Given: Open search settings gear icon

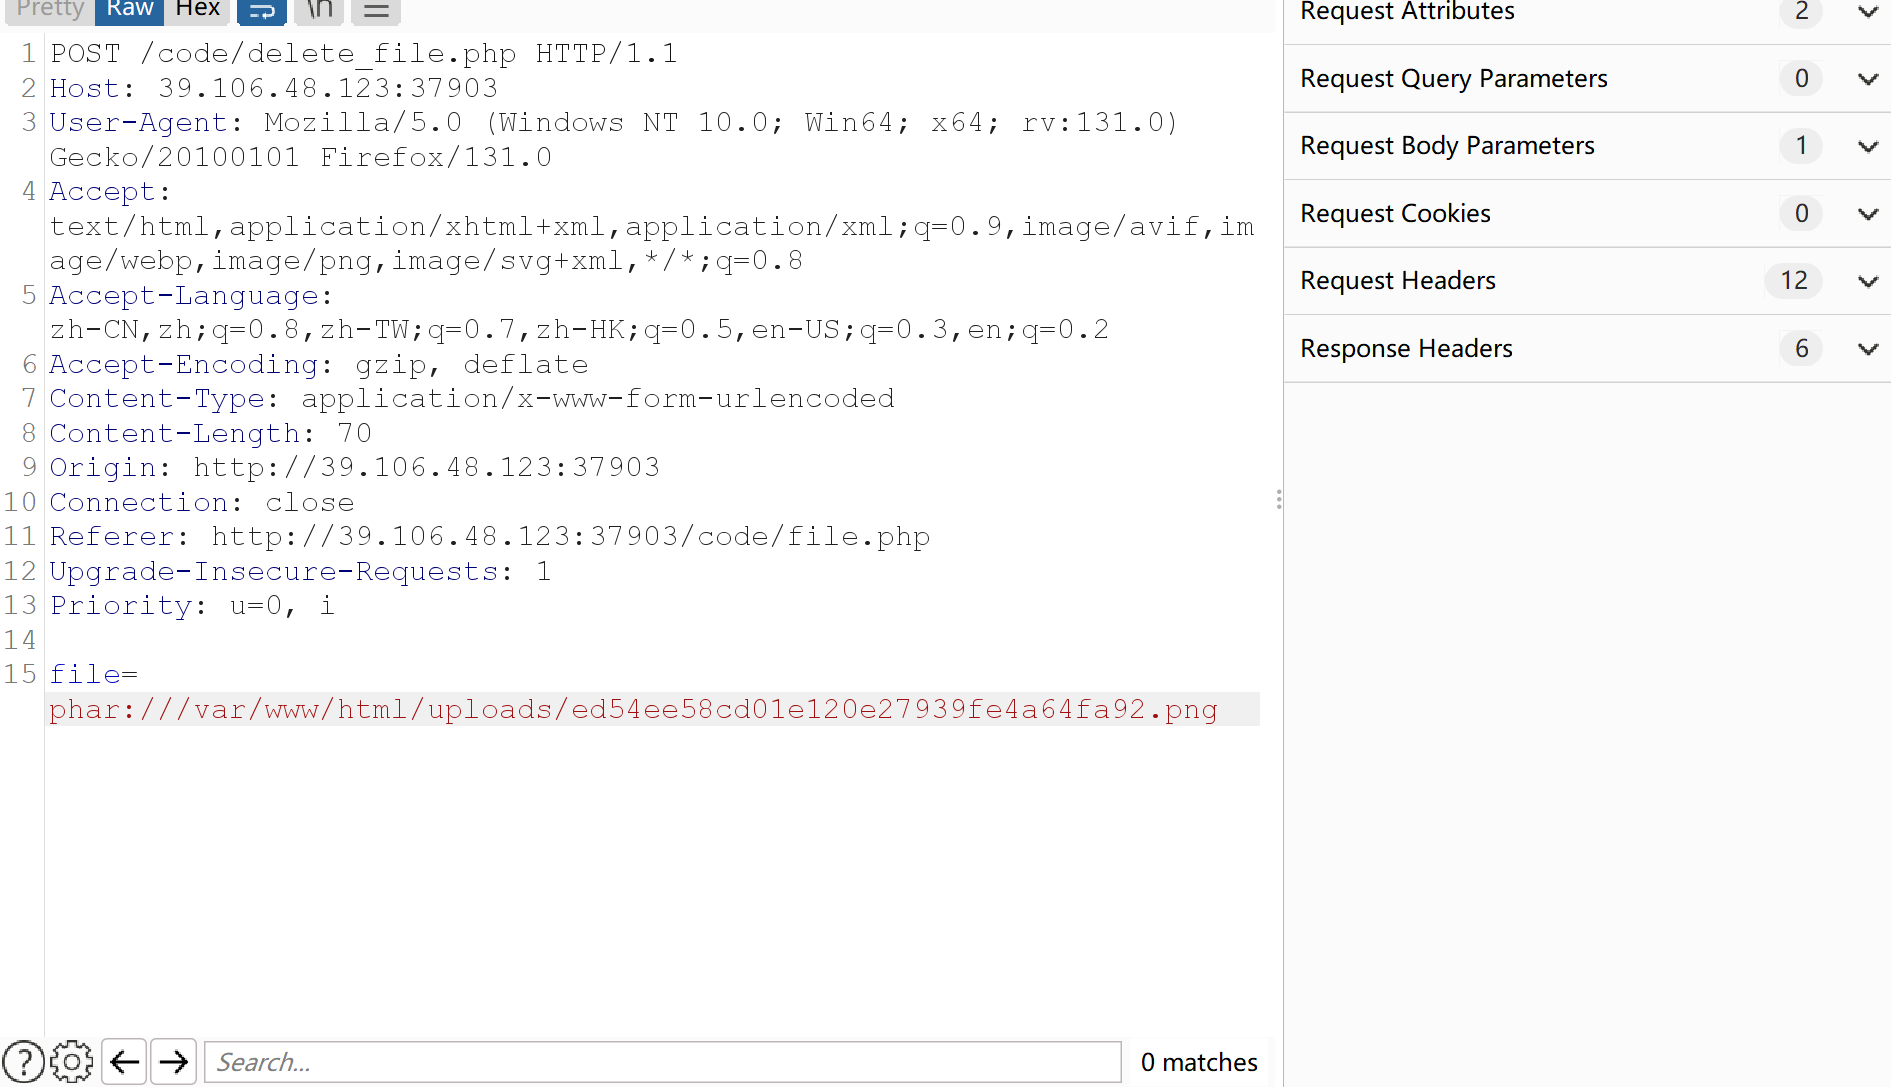Looking at the screenshot, I should coord(71,1061).
